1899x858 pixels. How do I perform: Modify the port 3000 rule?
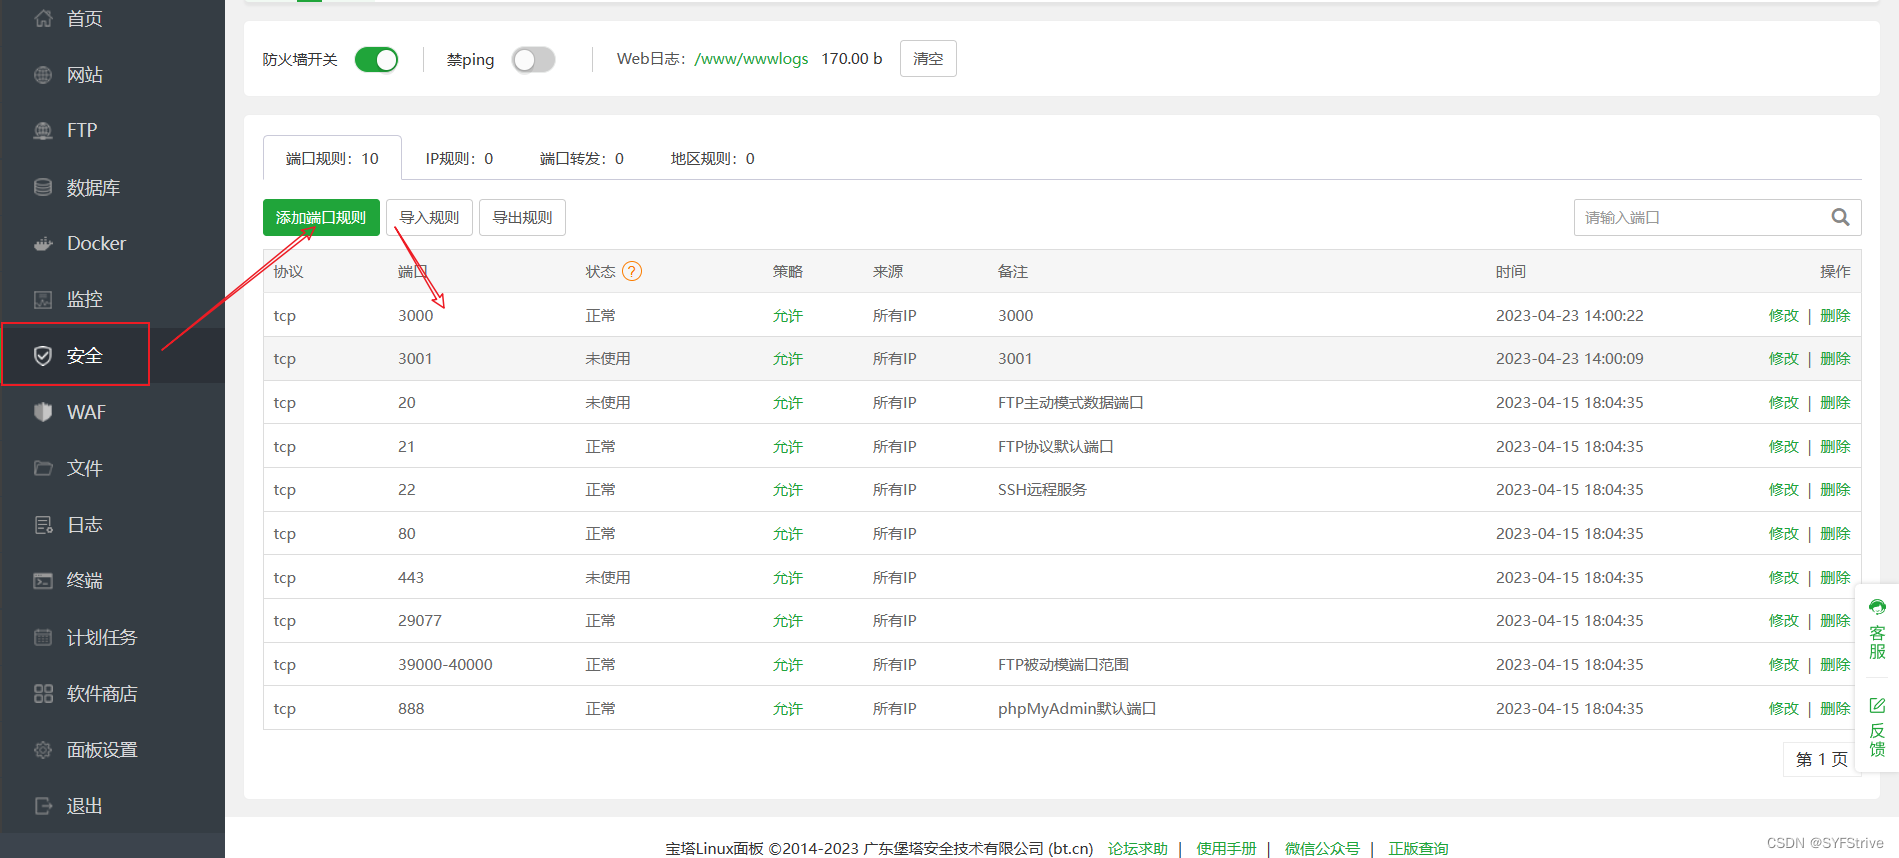pos(1783,315)
